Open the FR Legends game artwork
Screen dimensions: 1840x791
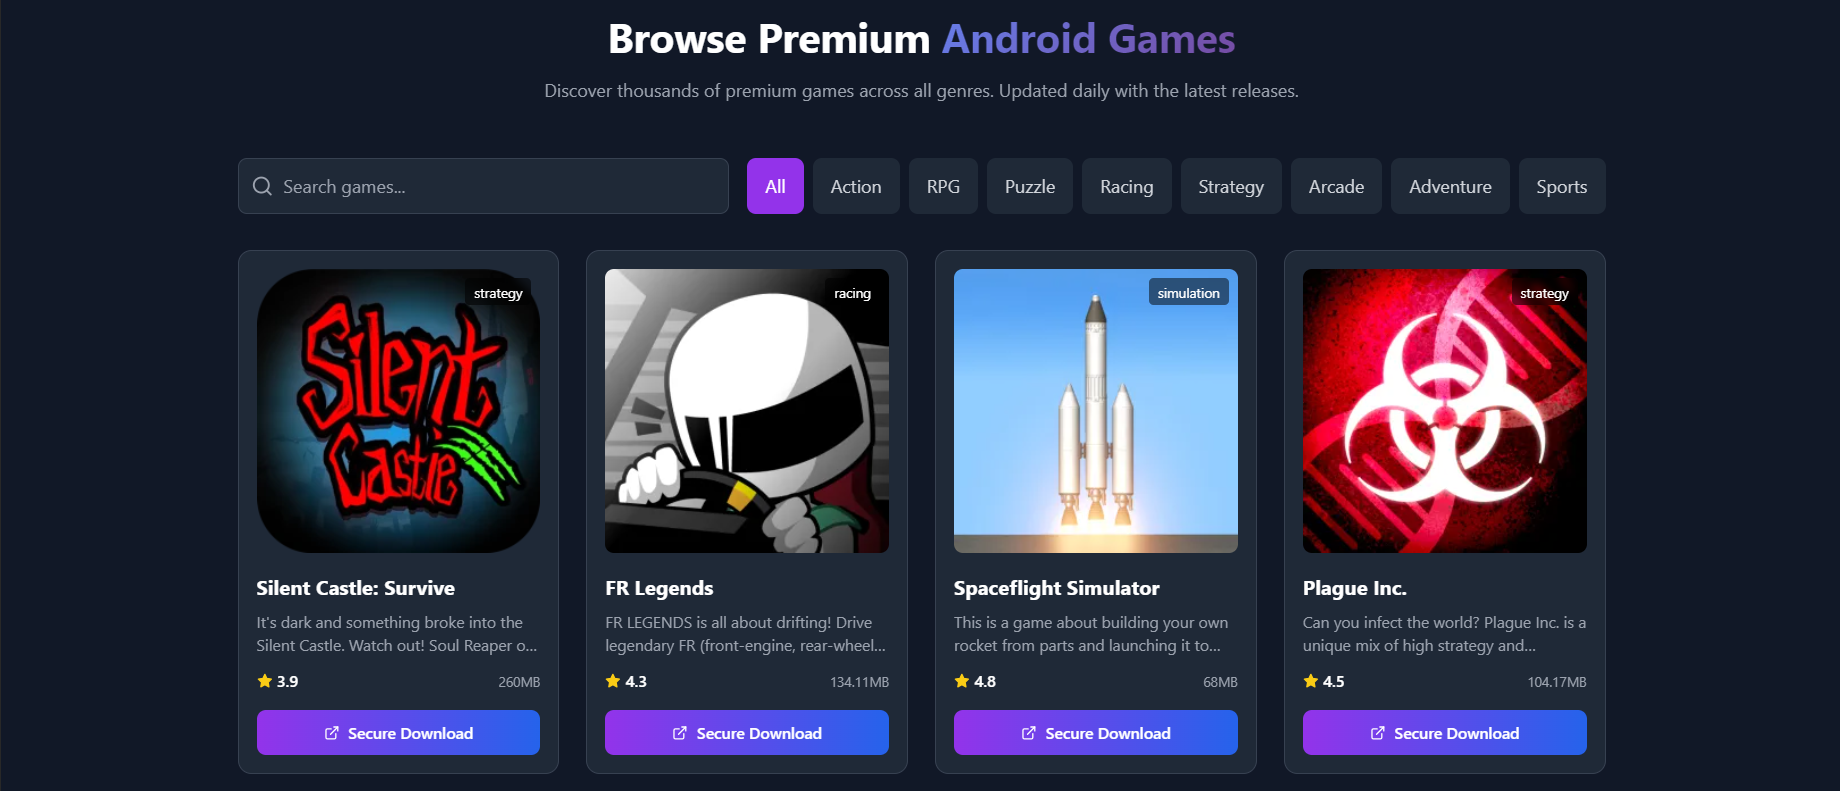(x=747, y=411)
